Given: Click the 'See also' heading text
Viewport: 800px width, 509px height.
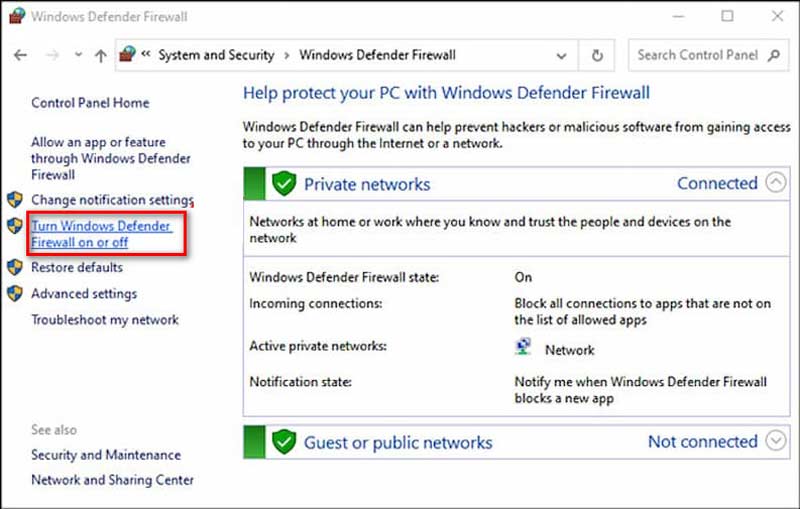Looking at the screenshot, I should coord(54,430).
